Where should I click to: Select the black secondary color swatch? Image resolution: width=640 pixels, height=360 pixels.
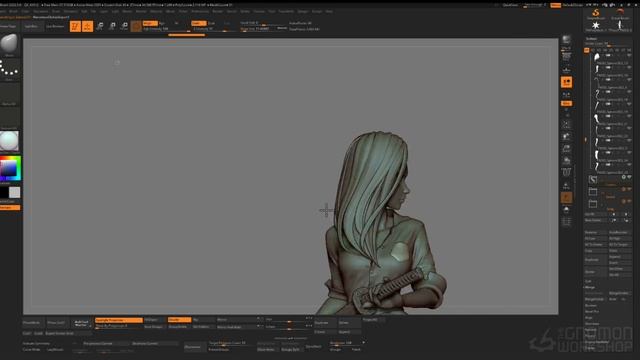click(4, 192)
